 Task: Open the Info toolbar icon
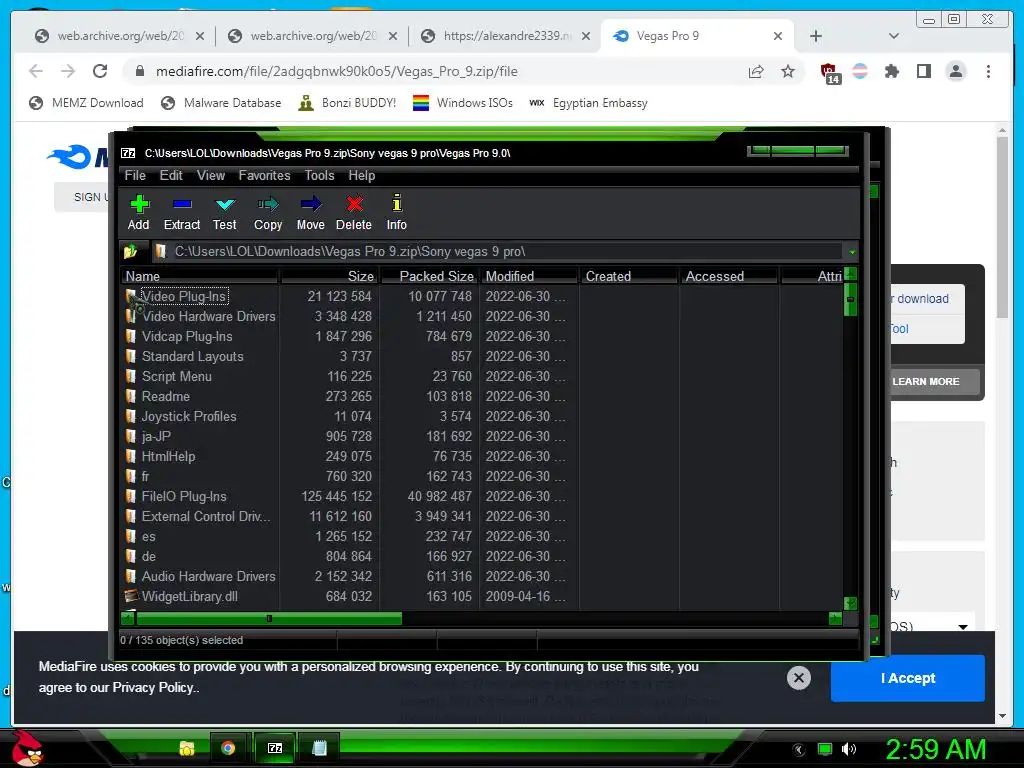coord(396,213)
